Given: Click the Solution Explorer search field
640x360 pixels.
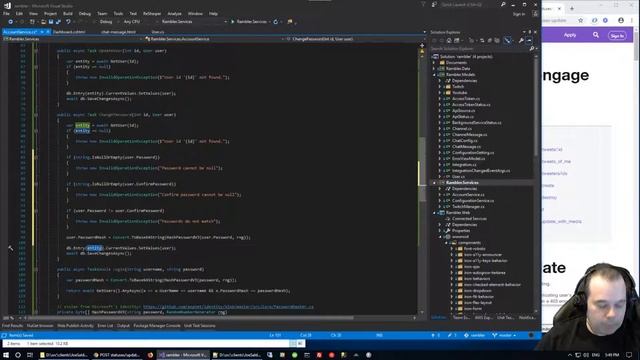Looking at the screenshot, I should [x=480, y=49].
